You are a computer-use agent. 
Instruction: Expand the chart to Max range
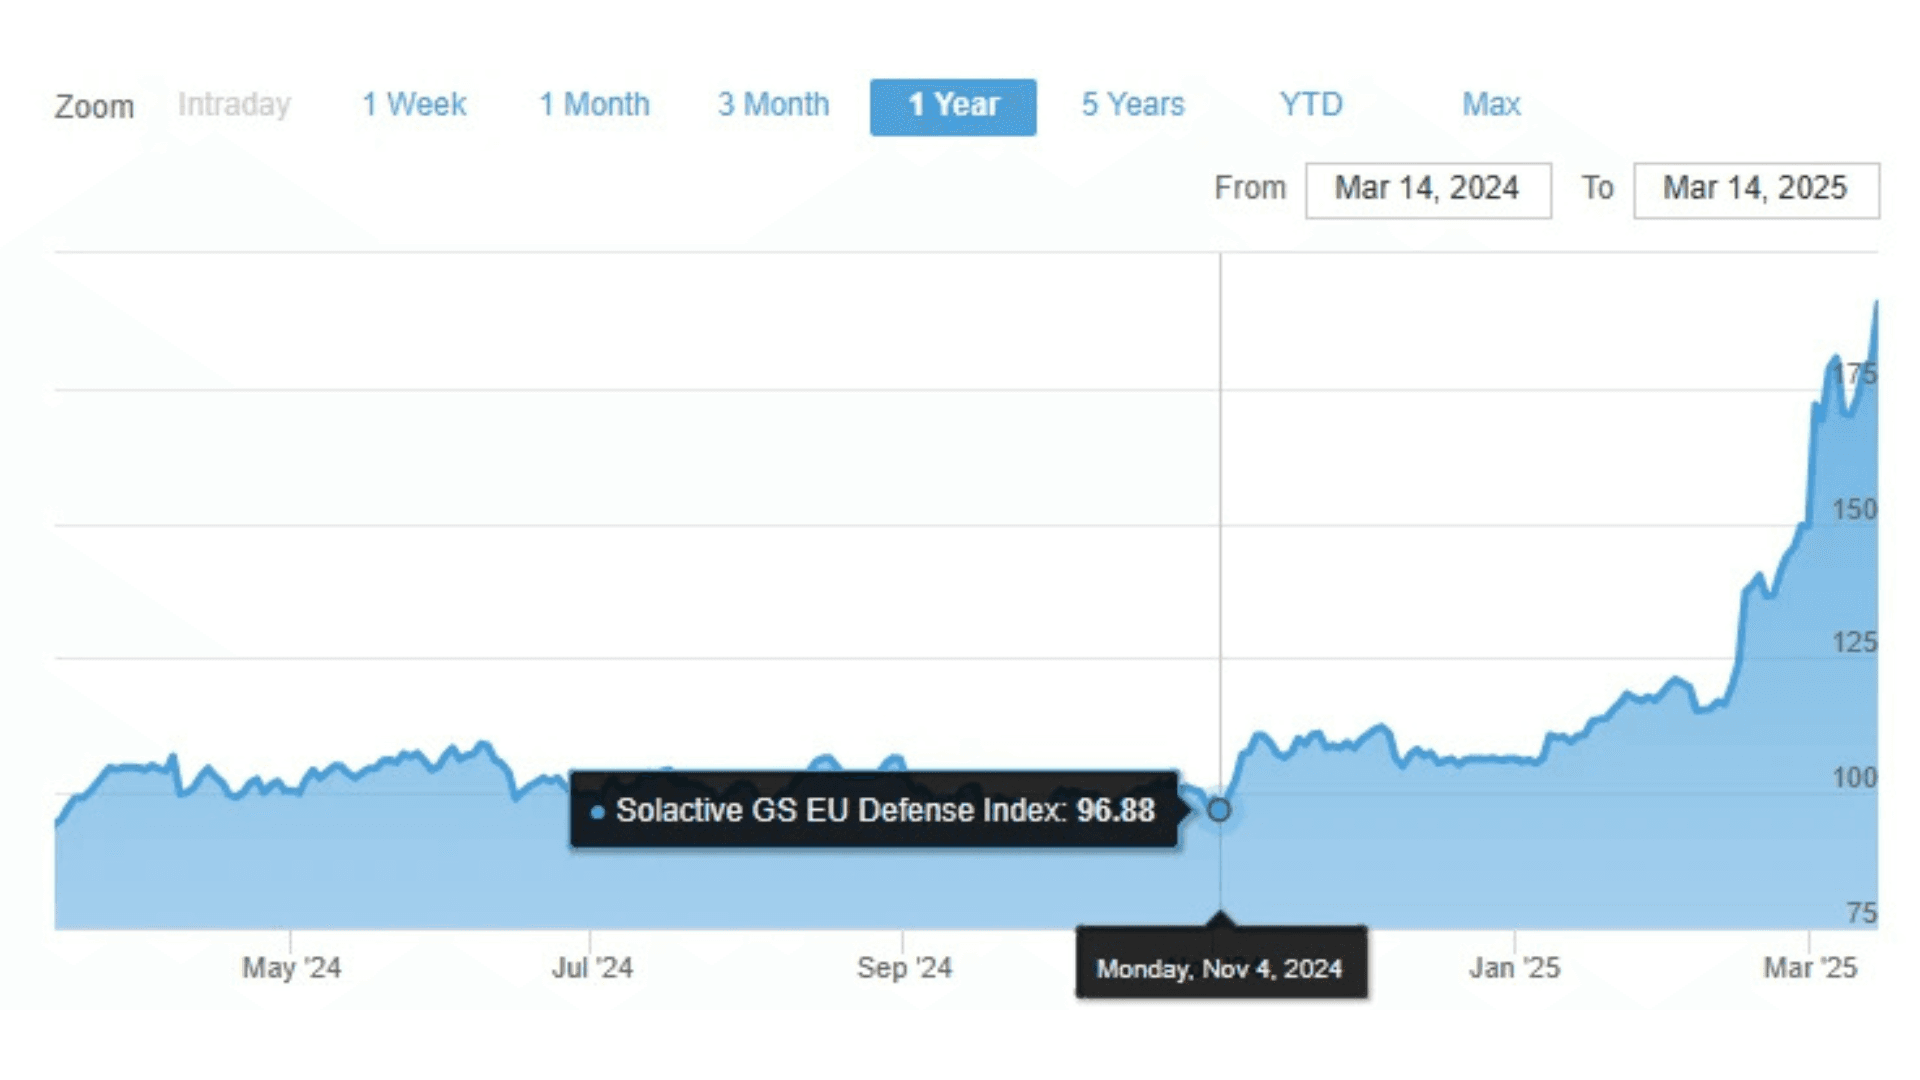1491,105
